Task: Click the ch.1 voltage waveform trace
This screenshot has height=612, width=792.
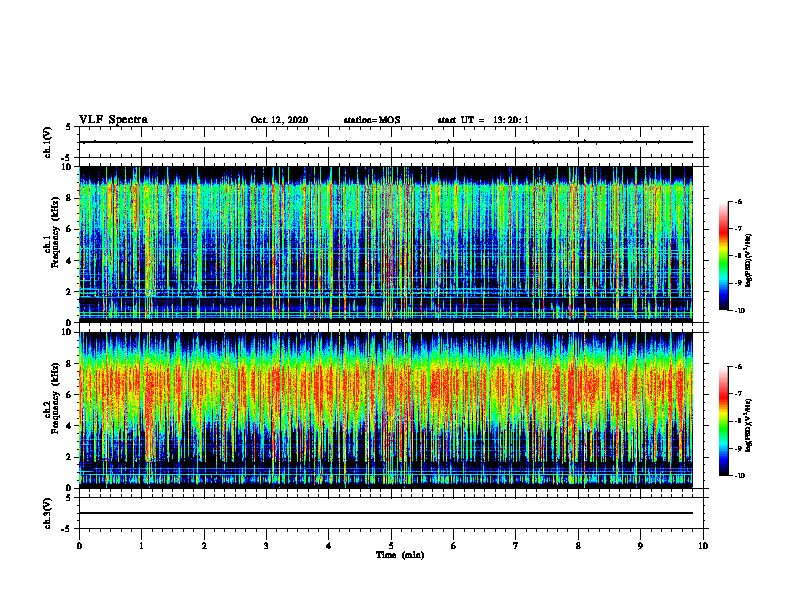Action: coord(386,142)
